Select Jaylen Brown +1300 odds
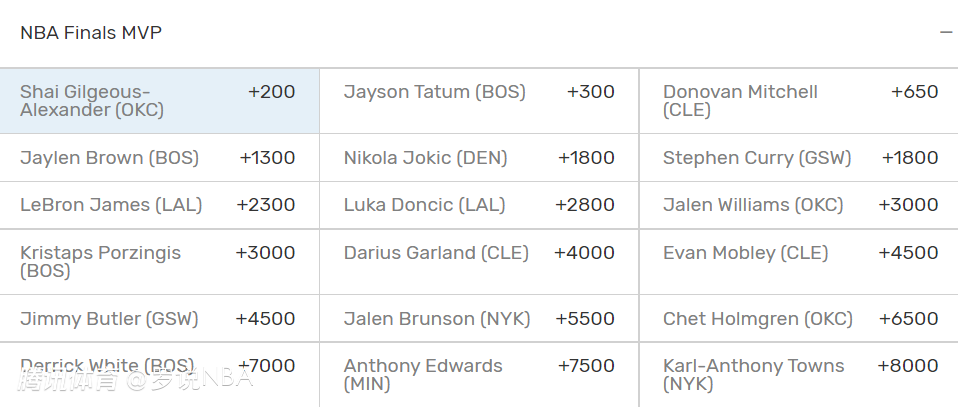 (159, 158)
